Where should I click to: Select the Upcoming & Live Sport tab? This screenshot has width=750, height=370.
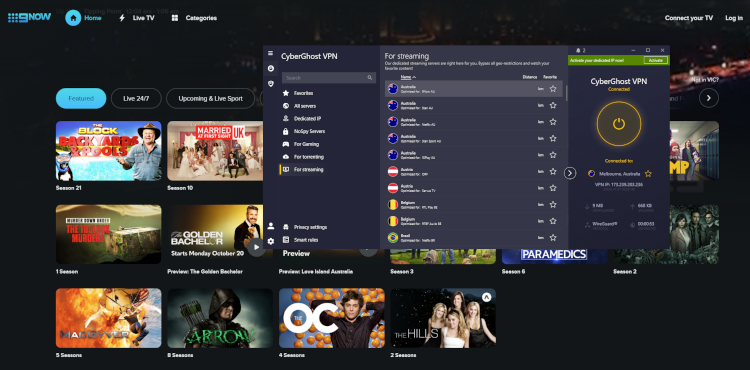[210, 98]
